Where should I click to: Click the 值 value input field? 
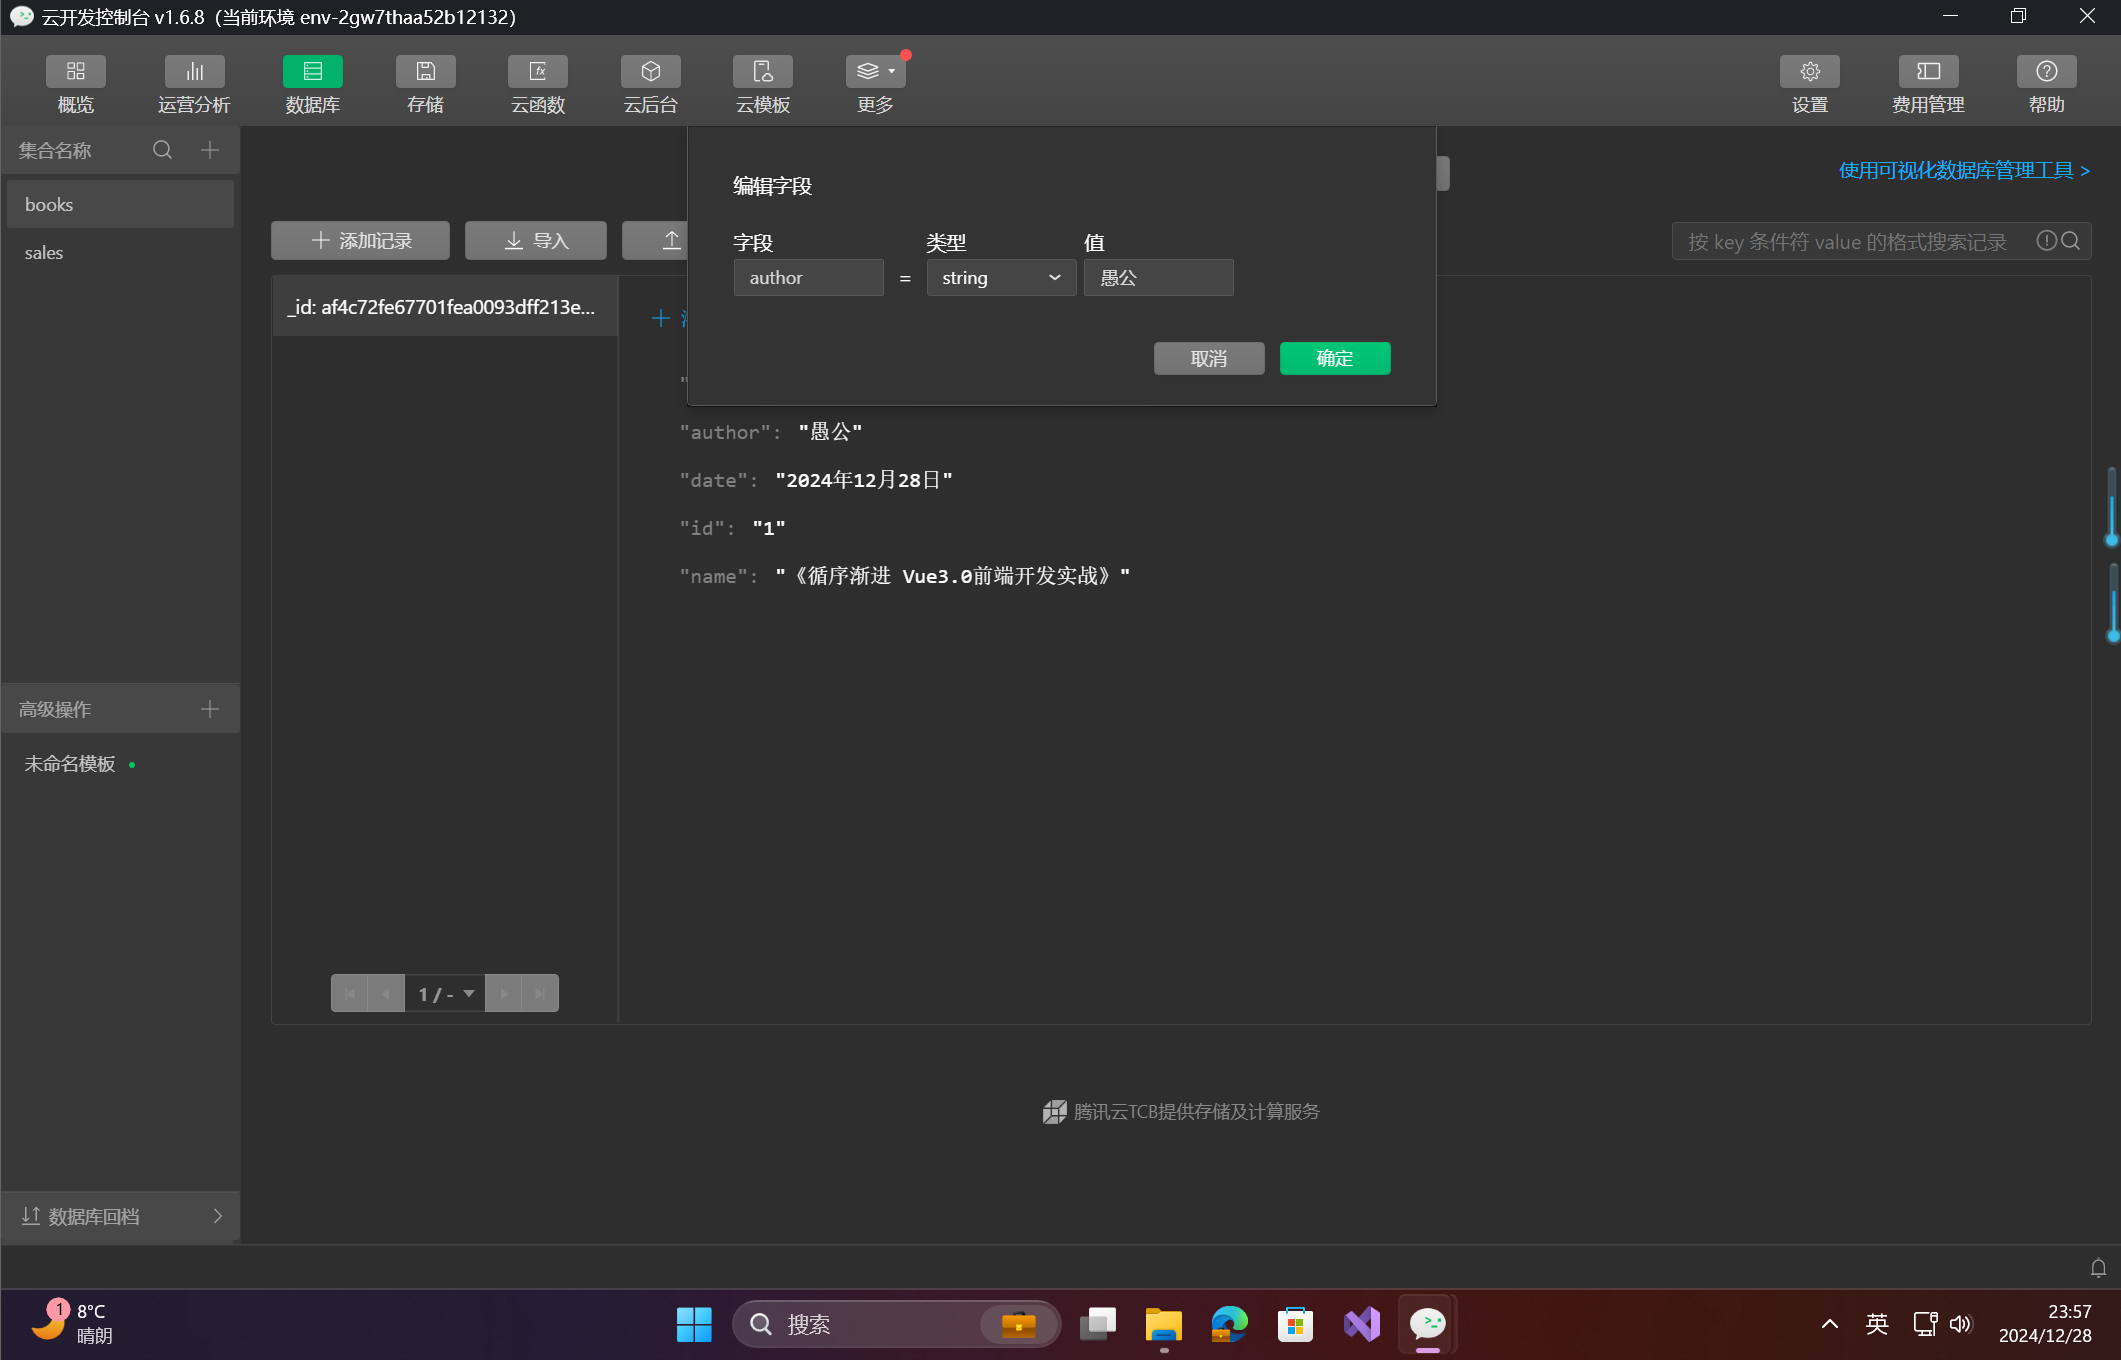1158,278
